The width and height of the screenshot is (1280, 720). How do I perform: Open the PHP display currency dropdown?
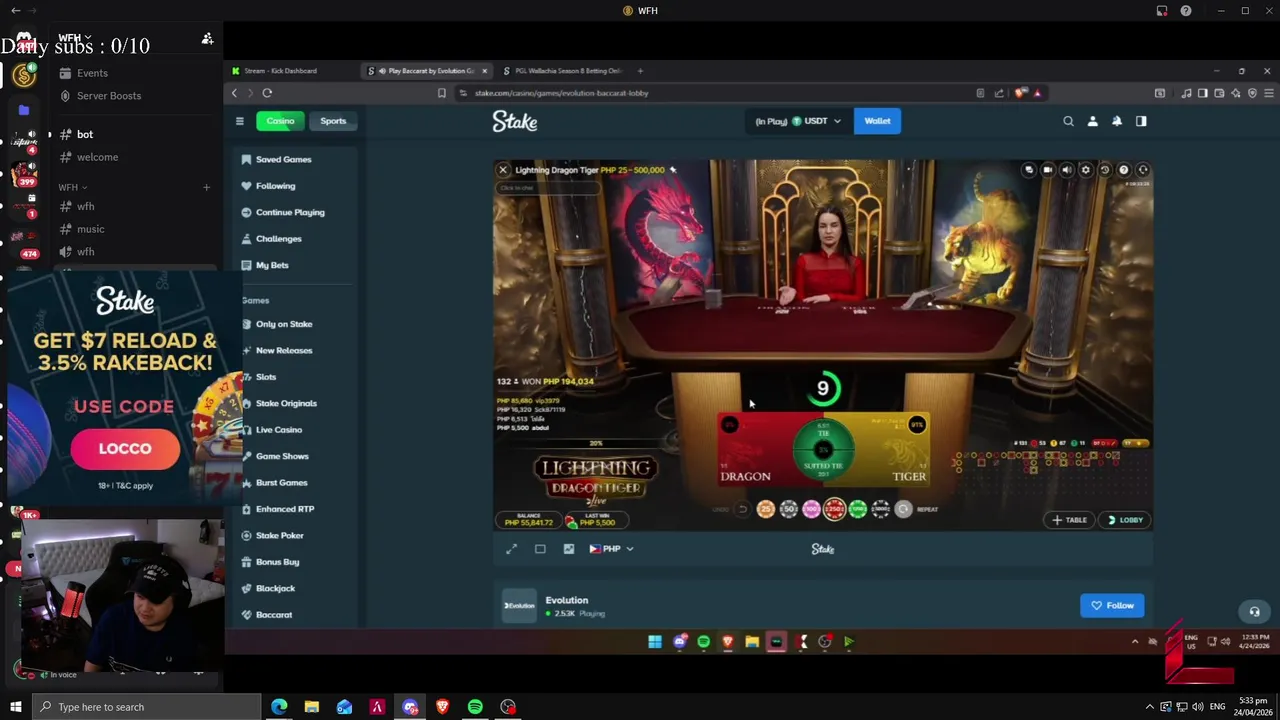coord(611,549)
